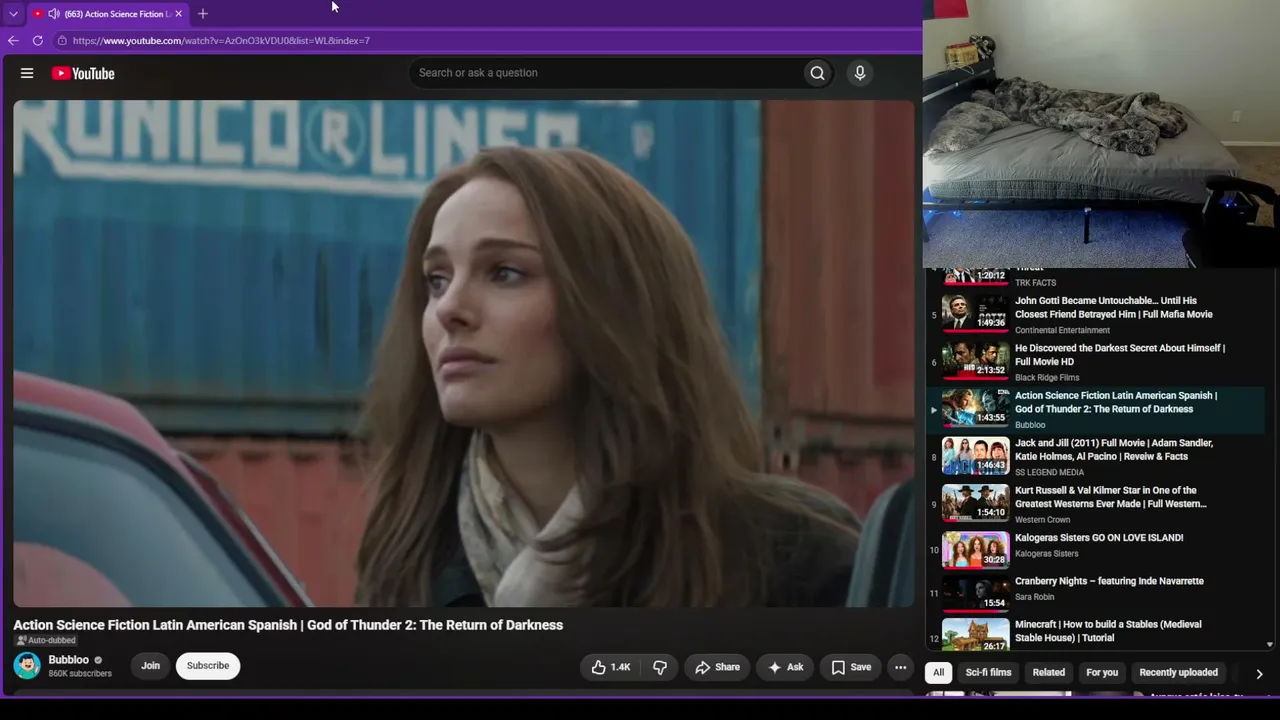Open more actions three-dot menu
The height and width of the screenshot is (720, 1280).
(900, 667)
